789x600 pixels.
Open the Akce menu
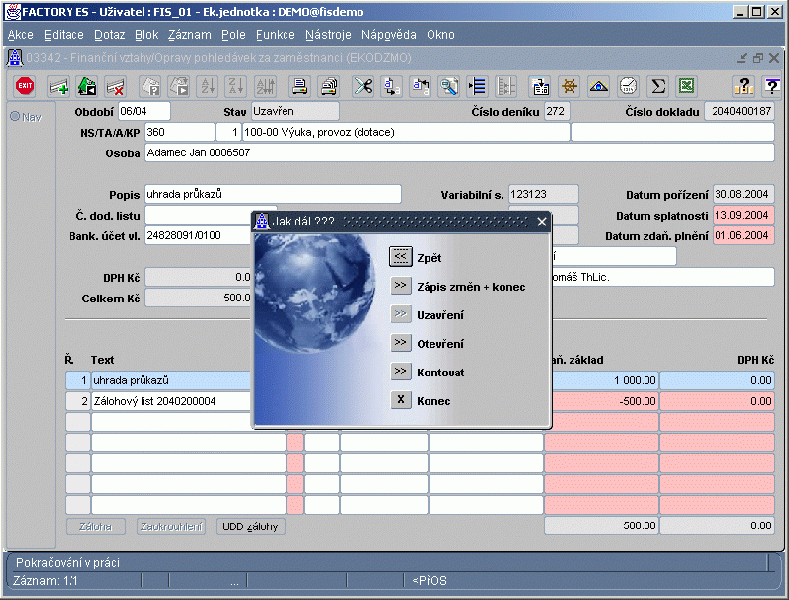pos(21,35)
